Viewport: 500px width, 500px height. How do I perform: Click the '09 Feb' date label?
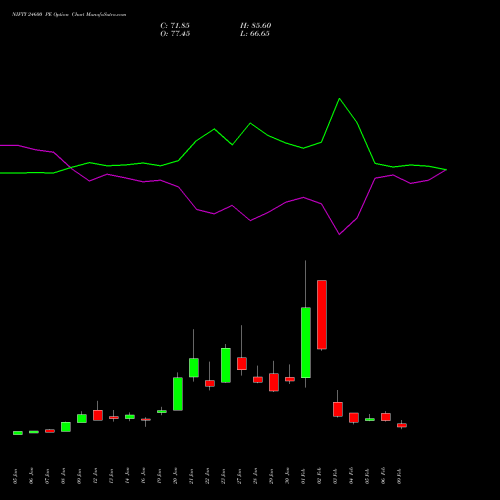point(399,476)
